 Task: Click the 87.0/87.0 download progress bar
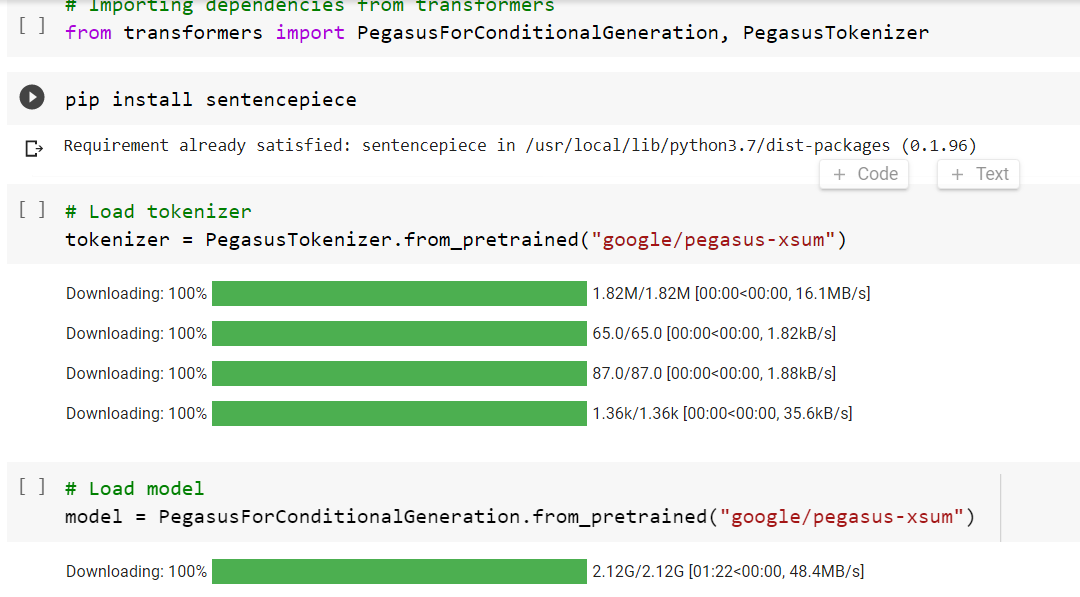coord(399,373)
